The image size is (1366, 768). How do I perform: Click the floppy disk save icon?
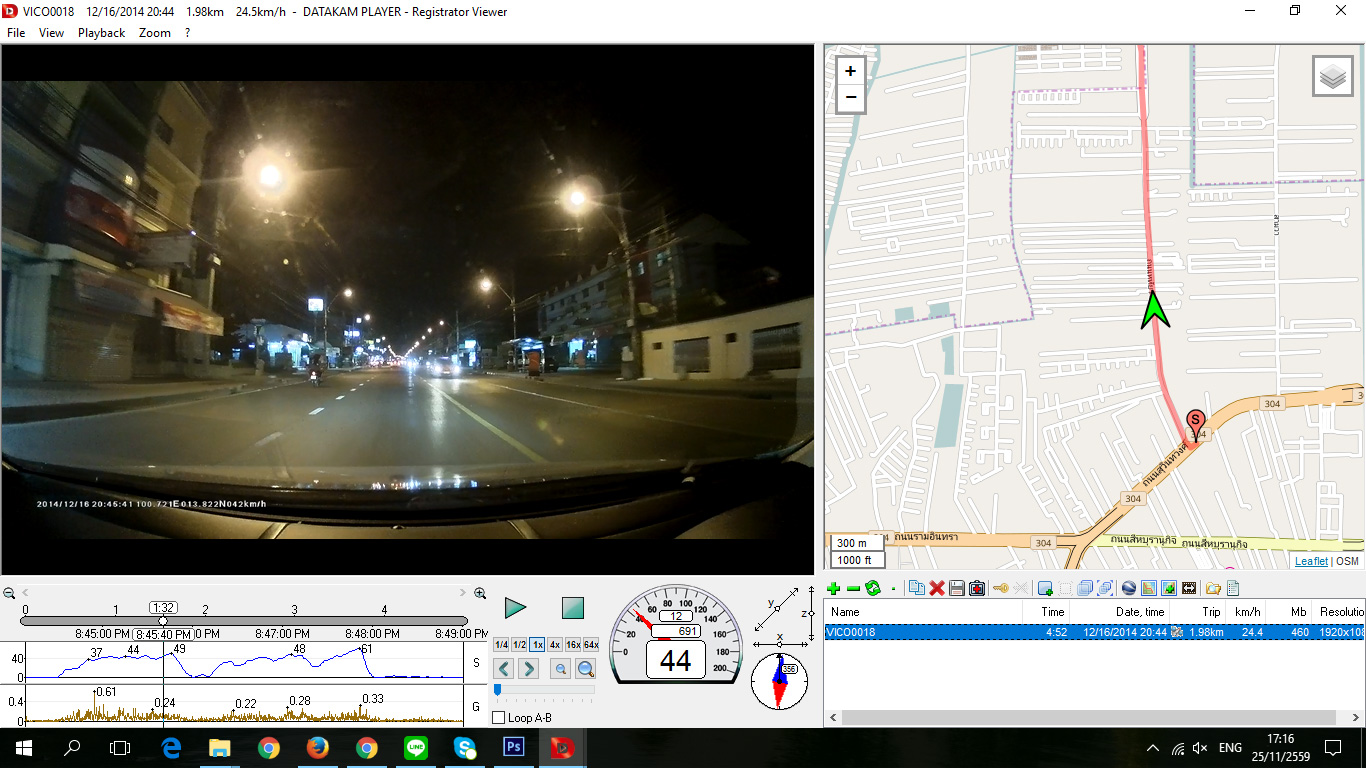[957, 588]
